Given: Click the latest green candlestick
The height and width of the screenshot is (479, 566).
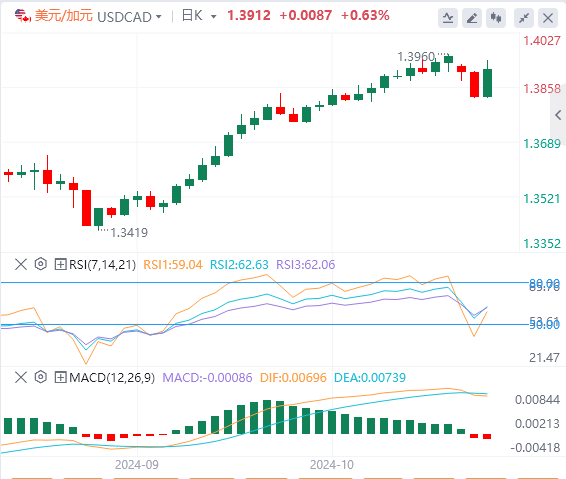Looking at the screenshot, I should (x=487, y=83).
